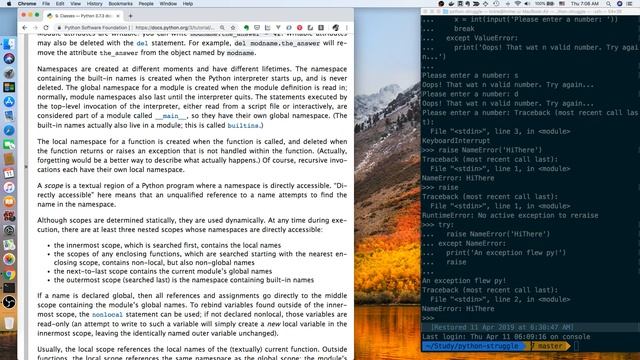Click Docker whale icon in menu bar
Viewport: 640px width, 360px height.
[x=451, y=4]
